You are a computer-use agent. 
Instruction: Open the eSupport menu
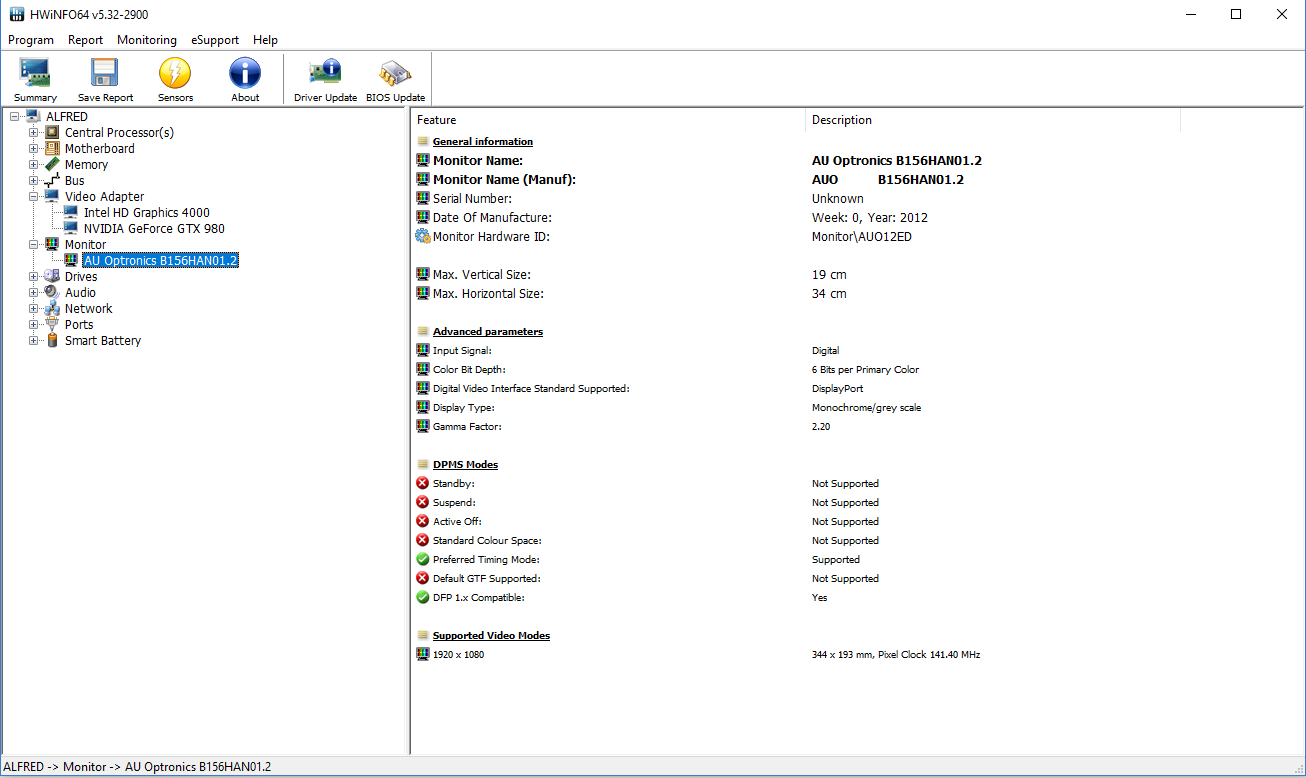tap(215, 40)
